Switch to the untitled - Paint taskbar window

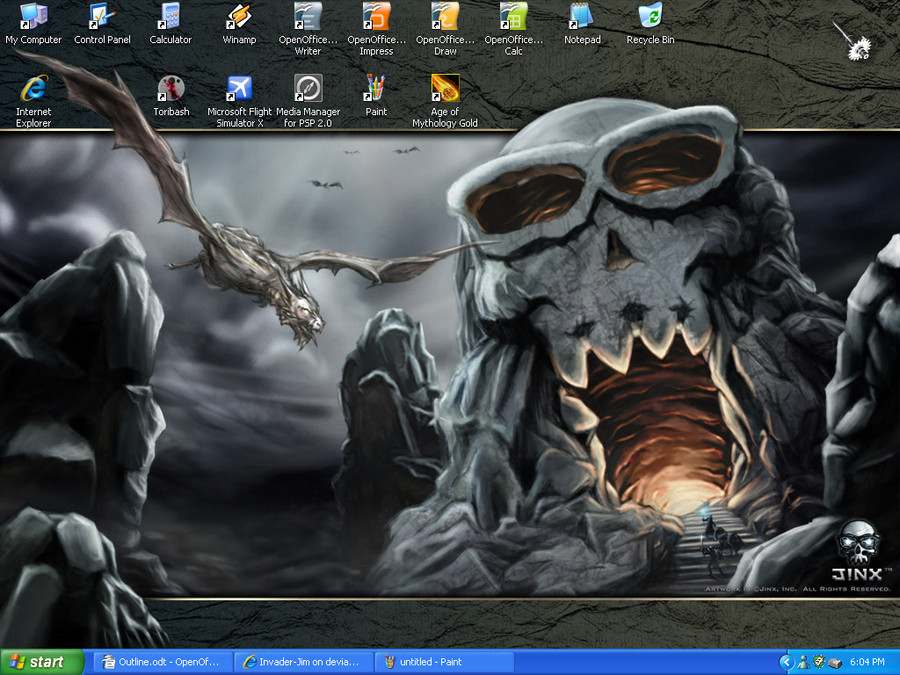pos(445,662)
